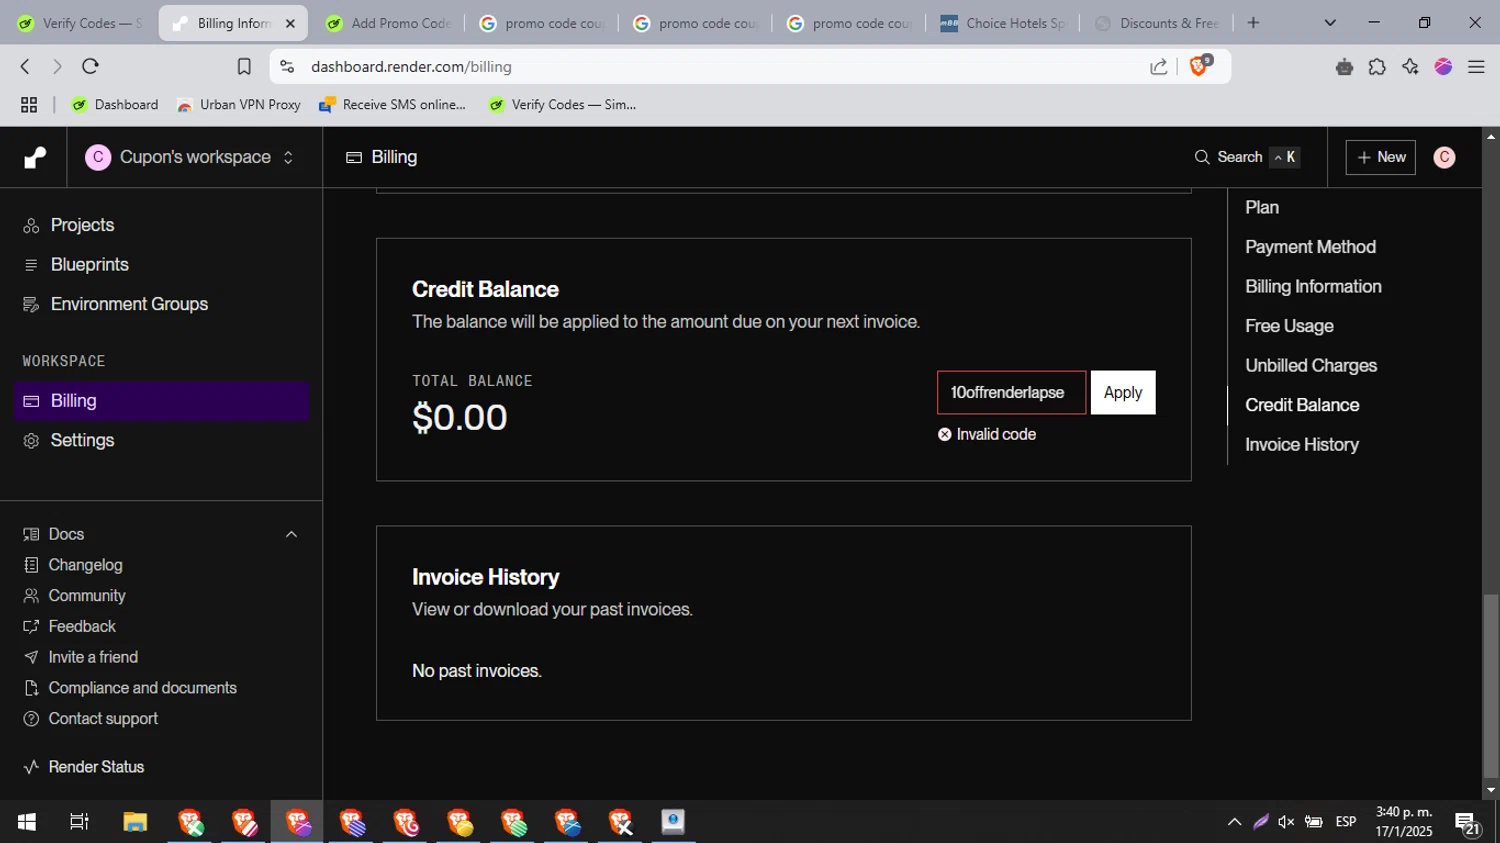Jump to Payment Method section
1500x843 pixels.
coord(1310,247)
